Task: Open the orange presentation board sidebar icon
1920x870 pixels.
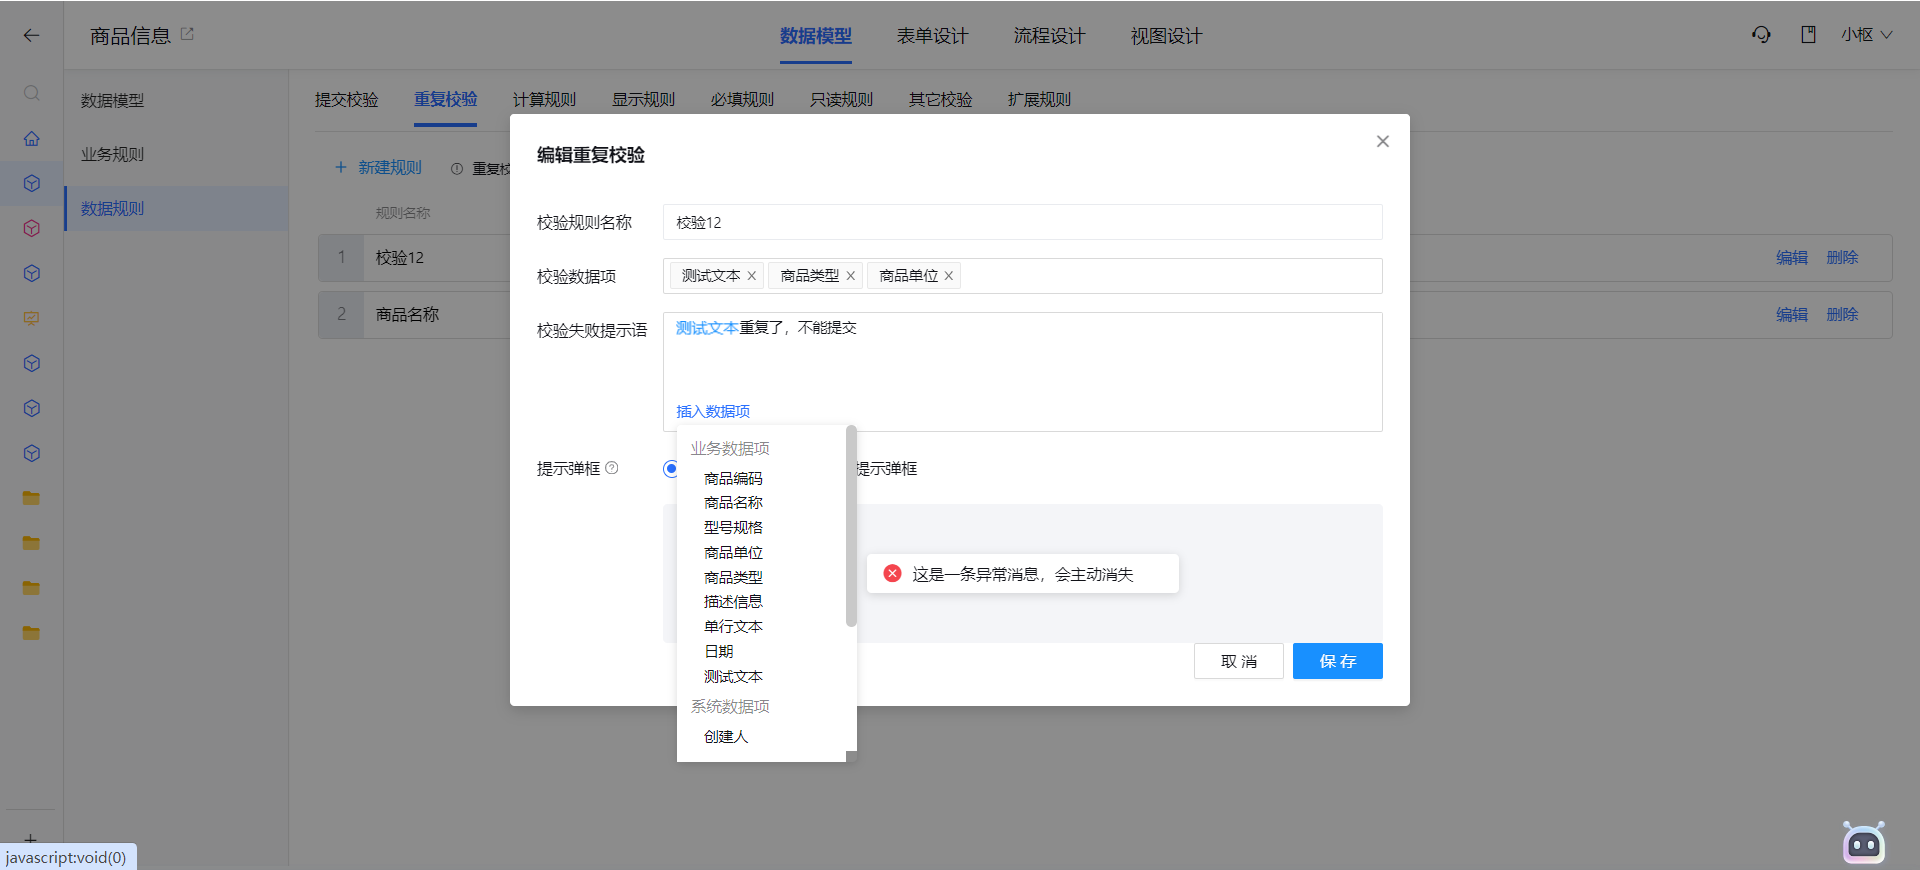Action: [31, 318]
